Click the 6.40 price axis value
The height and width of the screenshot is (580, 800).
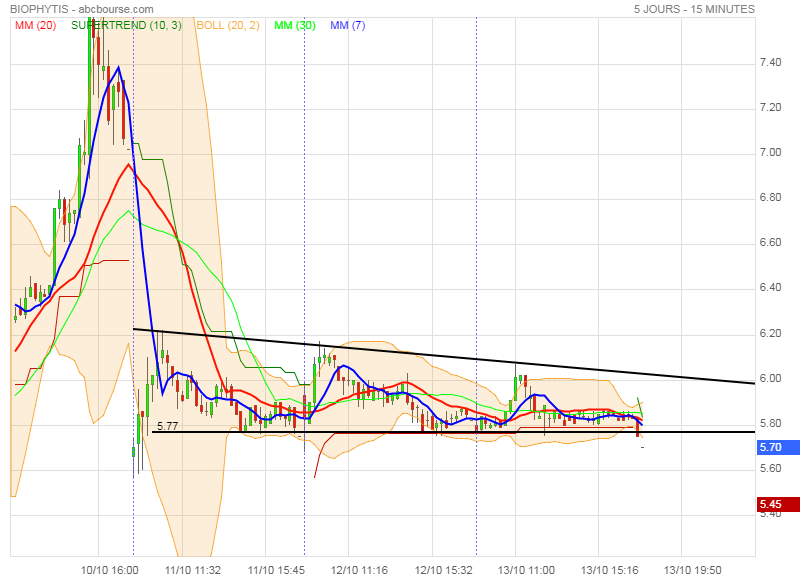coord(770,288)
